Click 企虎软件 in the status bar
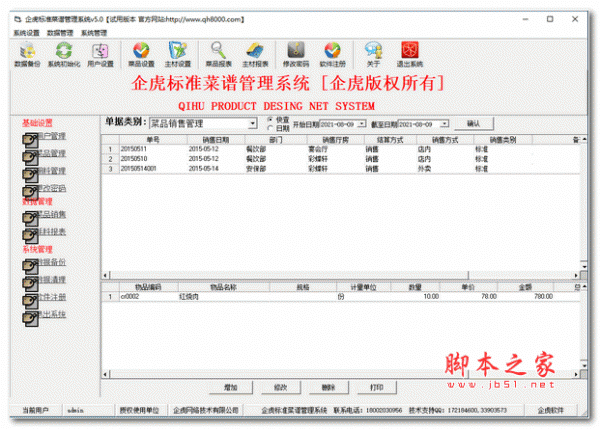Screen dimensions: 600x429 click(x=551, y=410)
